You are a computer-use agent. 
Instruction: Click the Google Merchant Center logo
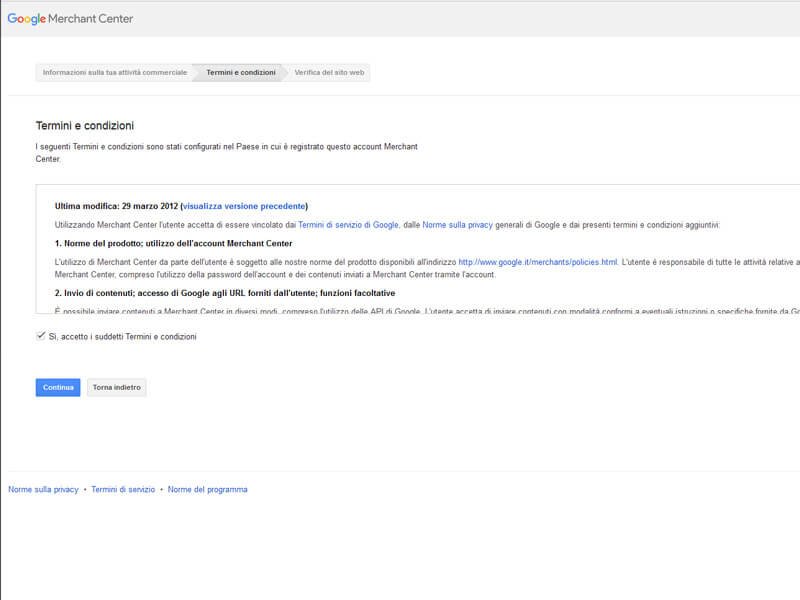pos(70,19)
